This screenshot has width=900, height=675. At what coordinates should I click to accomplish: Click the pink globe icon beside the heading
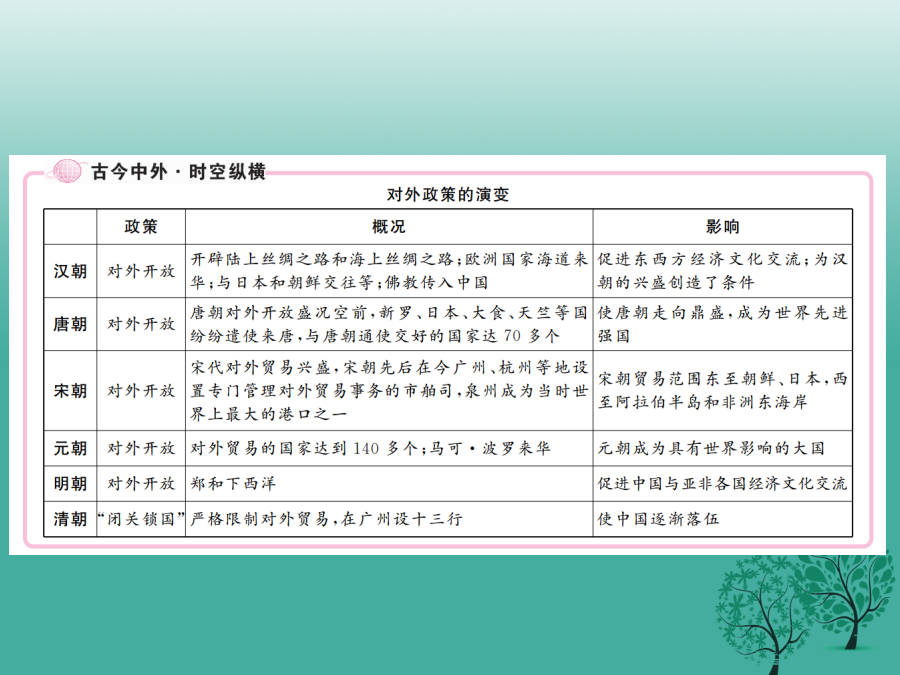(x=68, y=171)
